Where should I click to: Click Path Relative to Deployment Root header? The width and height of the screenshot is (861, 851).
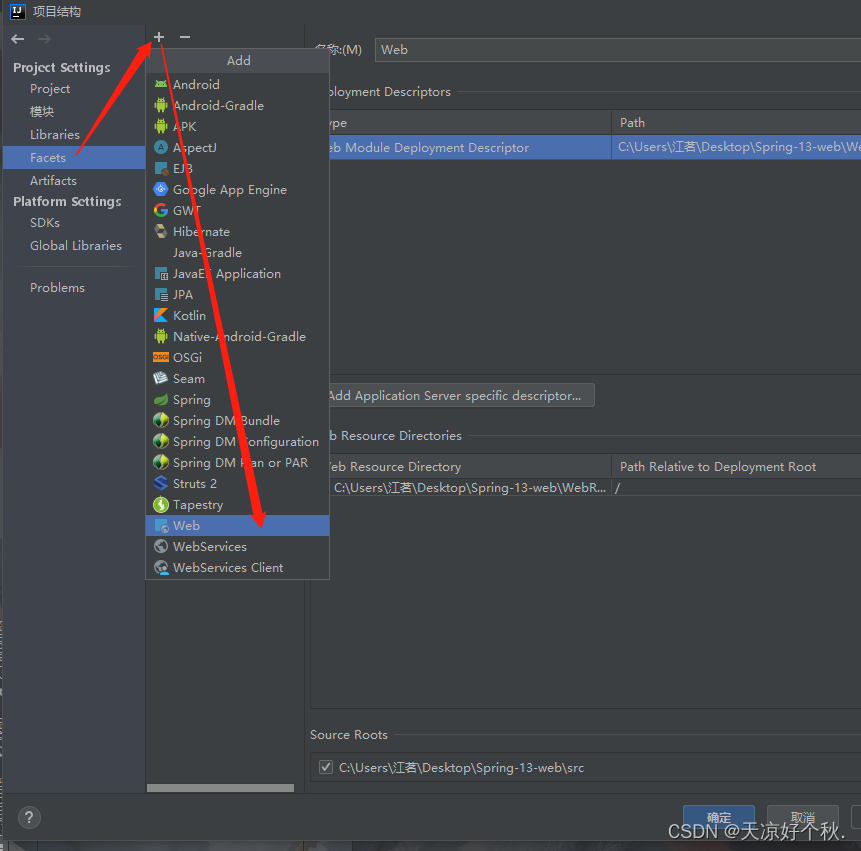pyautogui.click(x=736, y=466)
